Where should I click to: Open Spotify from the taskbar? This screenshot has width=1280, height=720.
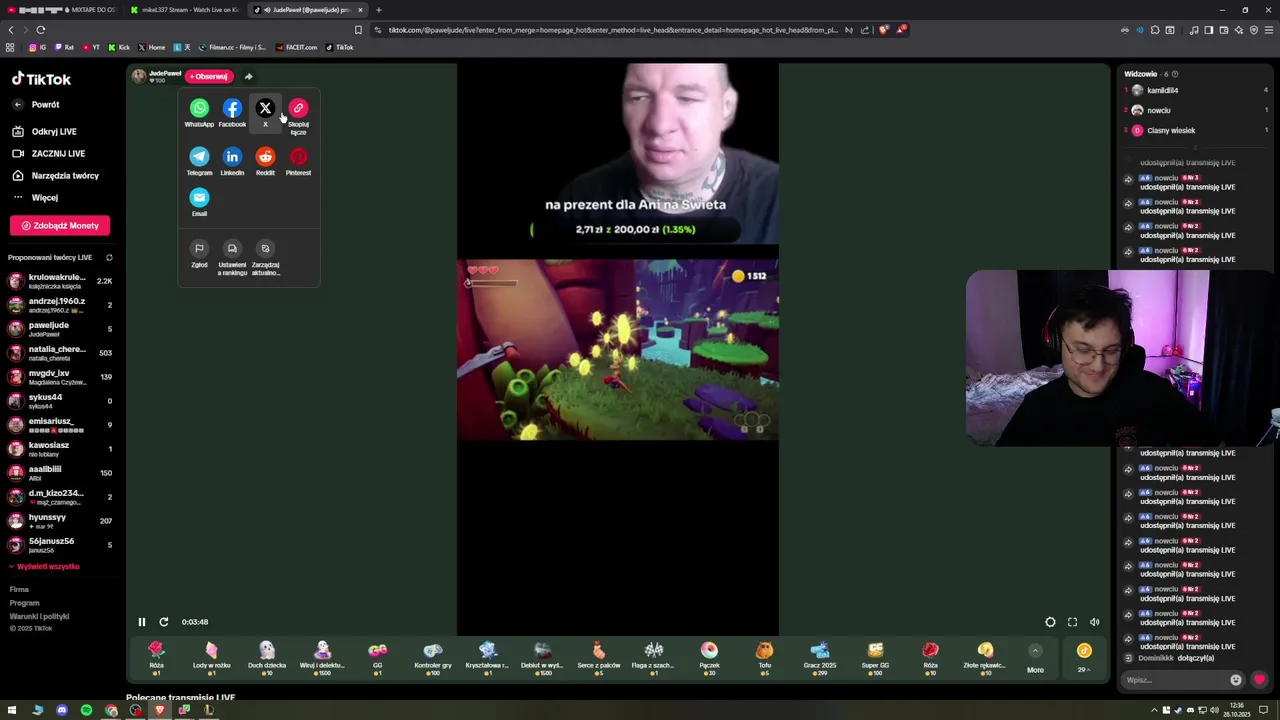pos(86,711)
